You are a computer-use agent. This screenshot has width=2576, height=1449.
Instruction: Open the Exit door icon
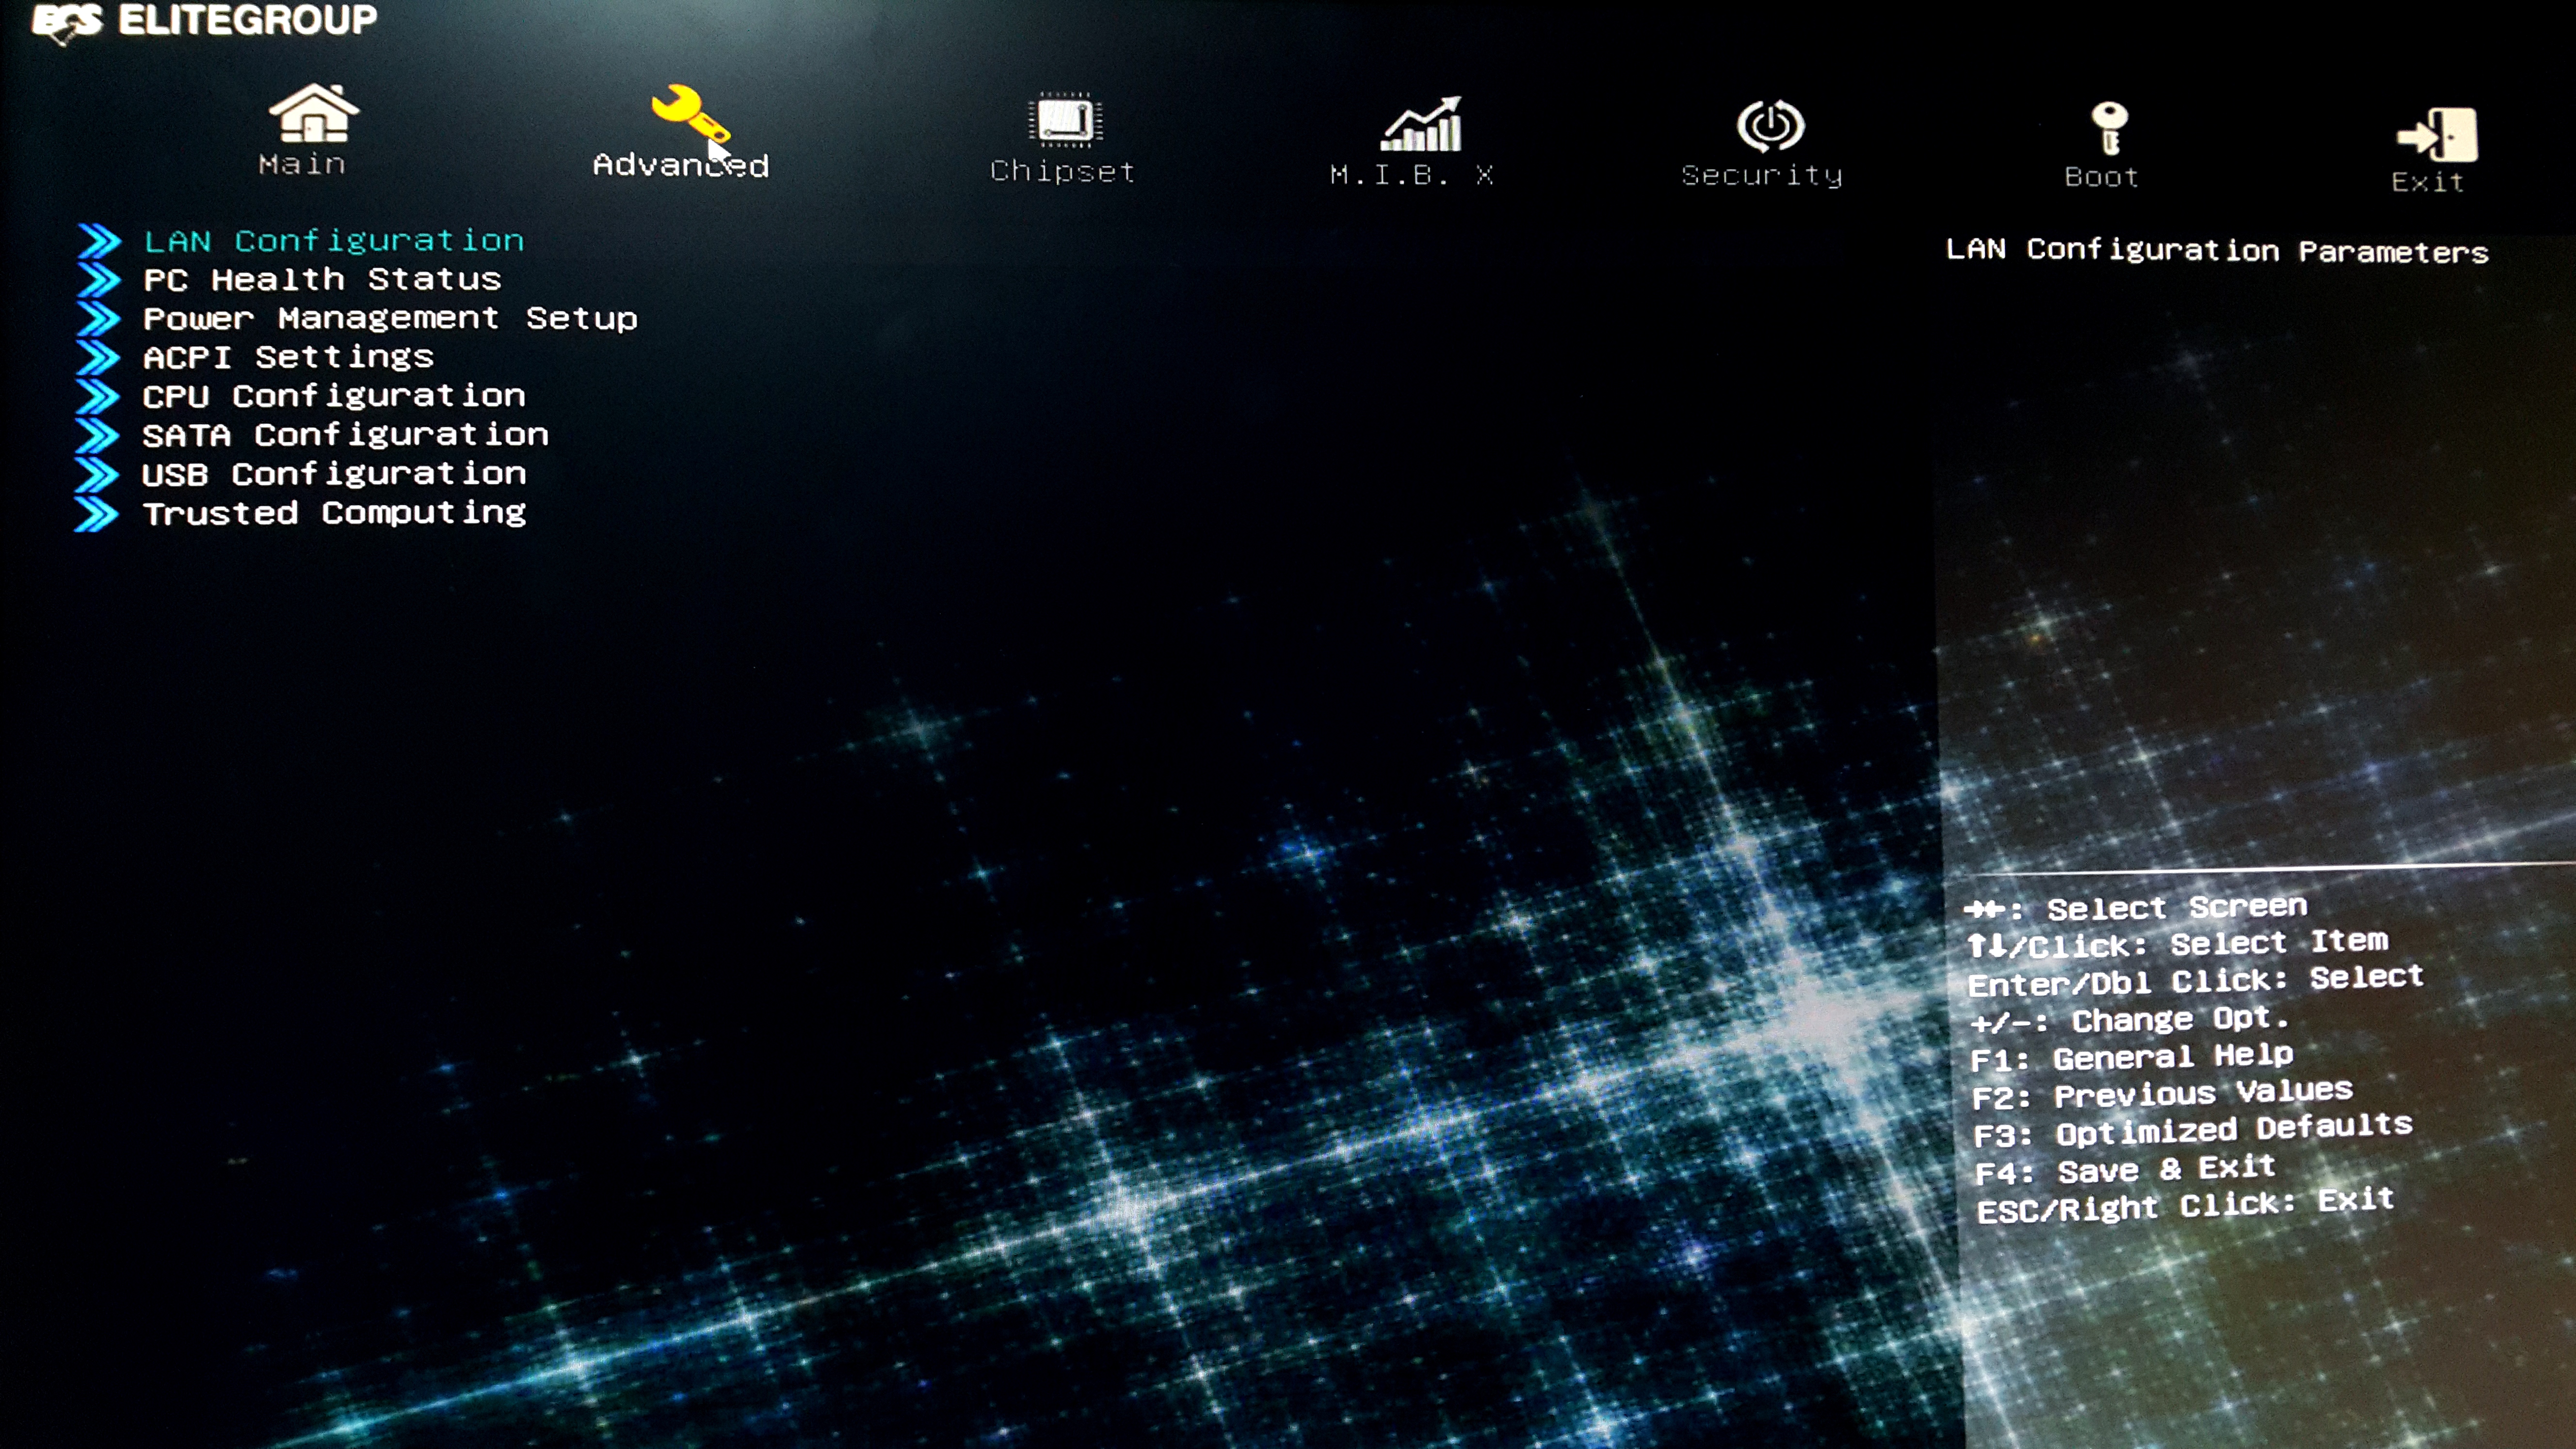pos(2437,135)
